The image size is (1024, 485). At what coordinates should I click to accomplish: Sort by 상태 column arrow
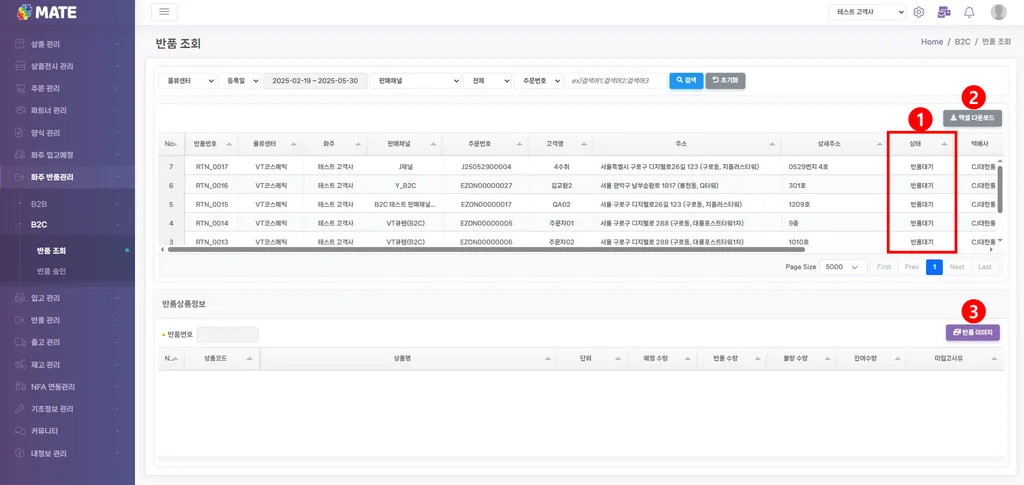point(944,144)
